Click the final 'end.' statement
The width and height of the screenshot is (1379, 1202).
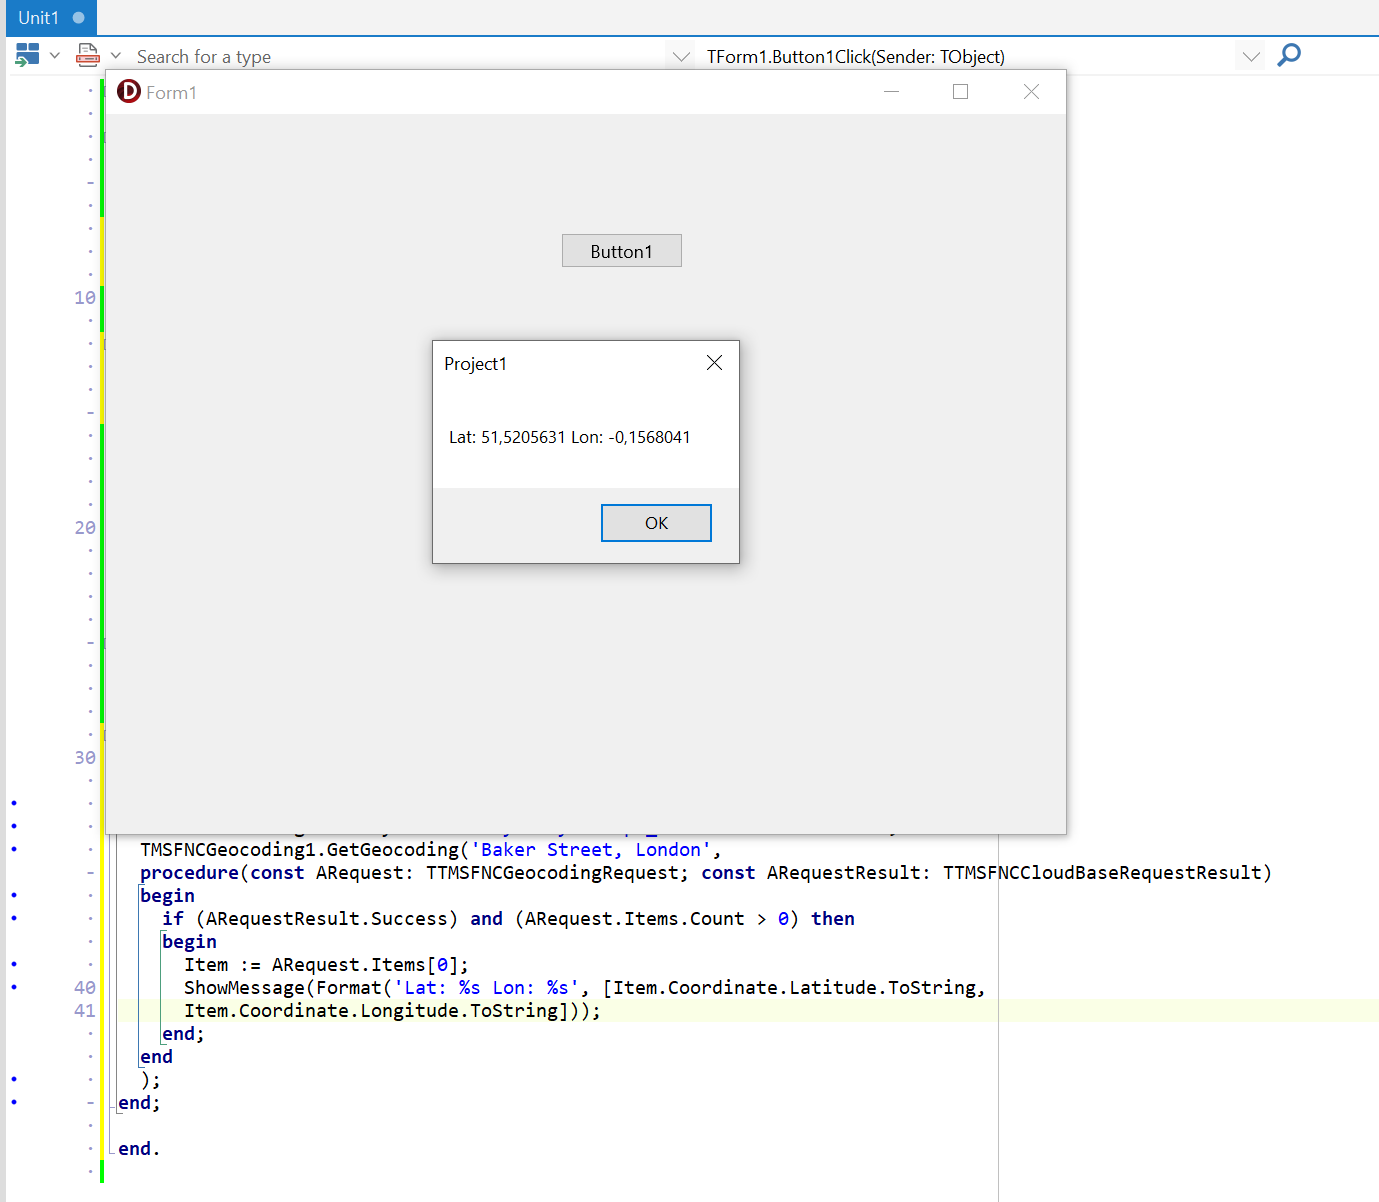[139, 1148]
